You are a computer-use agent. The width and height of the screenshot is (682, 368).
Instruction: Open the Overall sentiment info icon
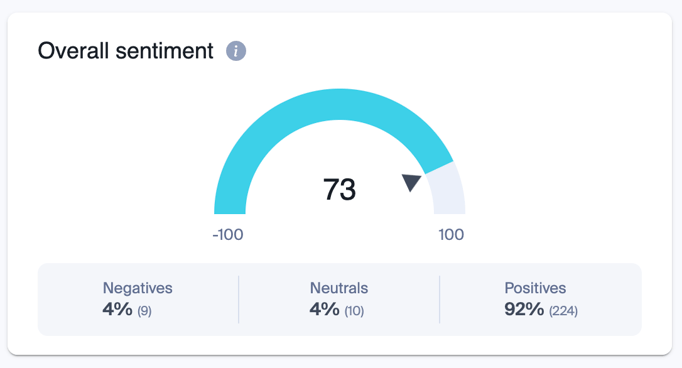[236, 51]
